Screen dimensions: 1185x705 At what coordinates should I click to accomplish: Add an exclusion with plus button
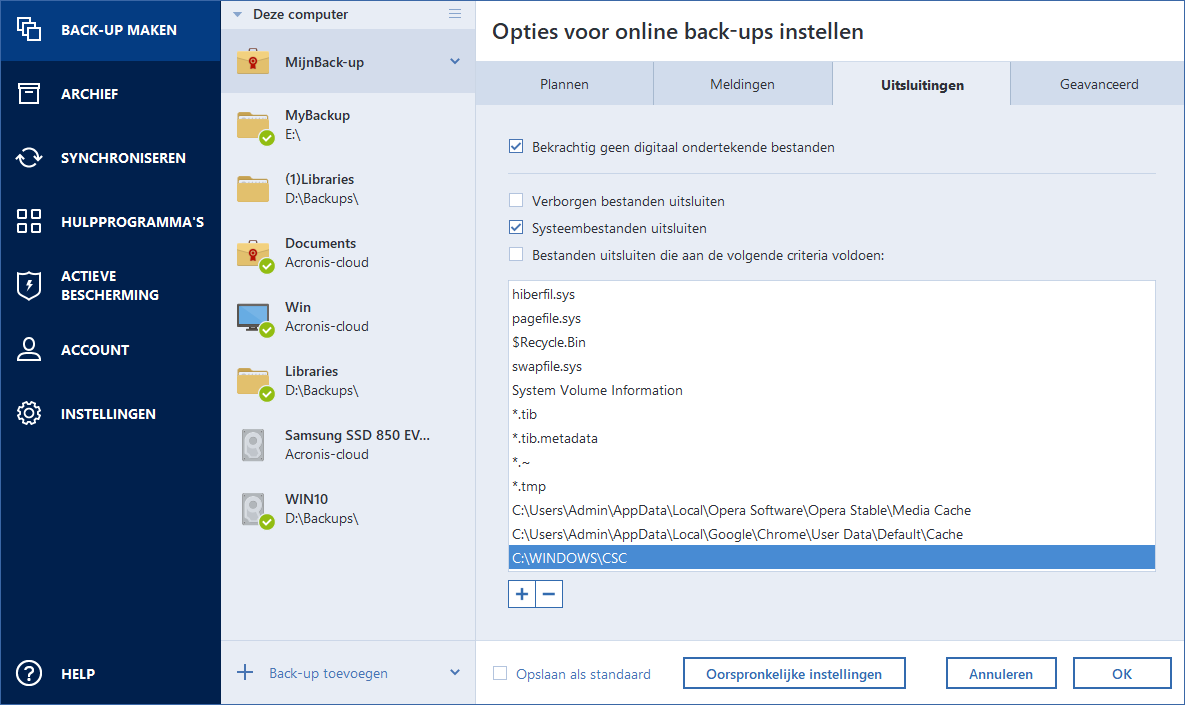click(521, 595)
